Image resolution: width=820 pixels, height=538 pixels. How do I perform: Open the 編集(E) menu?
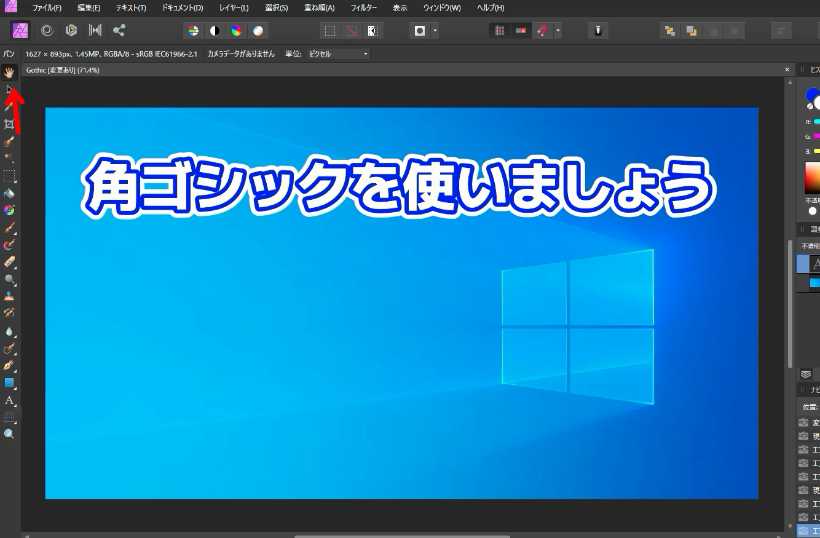point(88,8)
